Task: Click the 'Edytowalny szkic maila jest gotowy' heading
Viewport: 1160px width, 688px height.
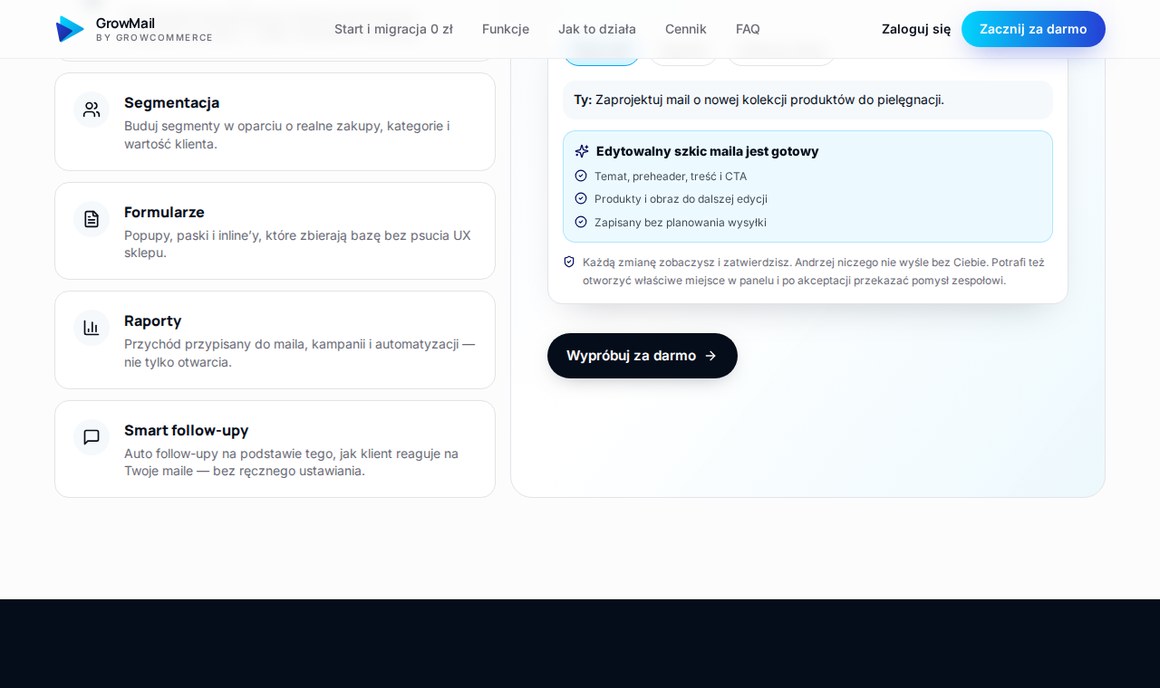Action: pyautogui.click(x=707, y=151)
